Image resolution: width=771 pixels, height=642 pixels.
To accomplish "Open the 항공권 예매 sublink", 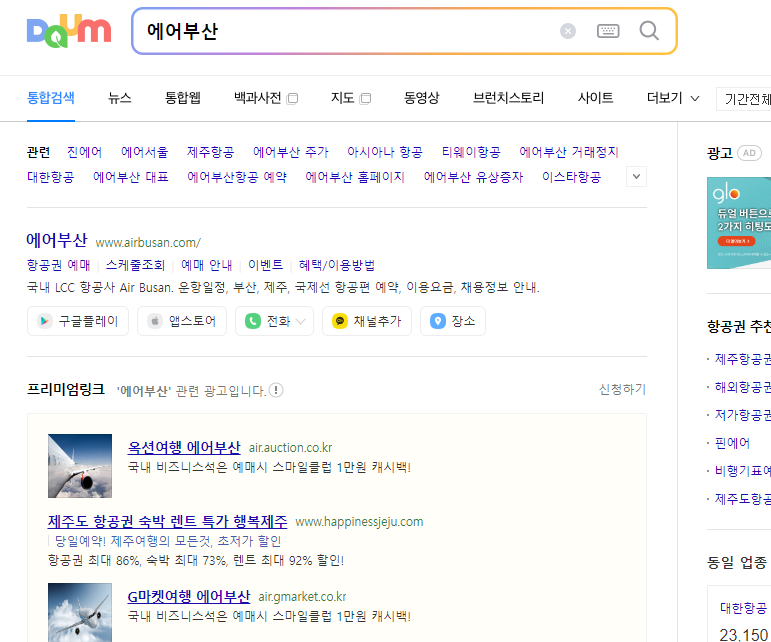I will (x=59, y=265).
